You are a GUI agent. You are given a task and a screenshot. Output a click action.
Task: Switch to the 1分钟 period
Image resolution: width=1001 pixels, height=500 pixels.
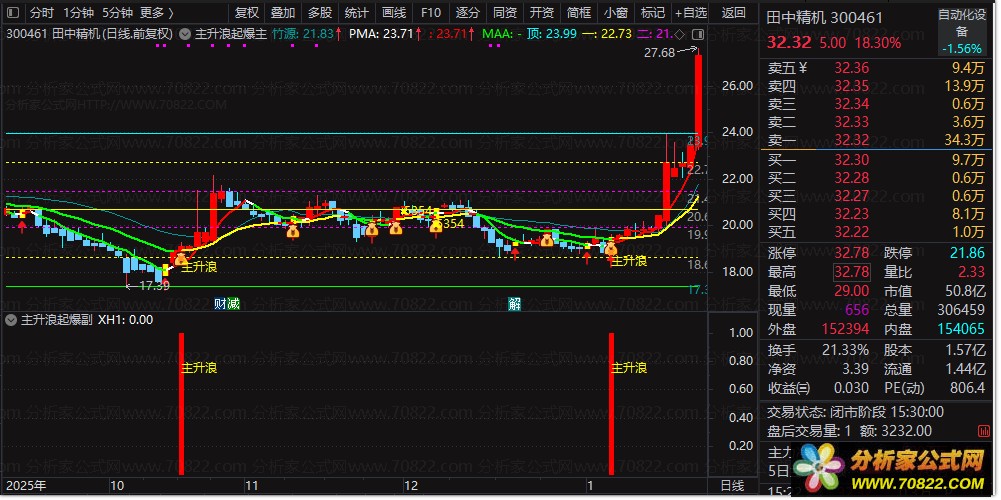click(79, 12)
